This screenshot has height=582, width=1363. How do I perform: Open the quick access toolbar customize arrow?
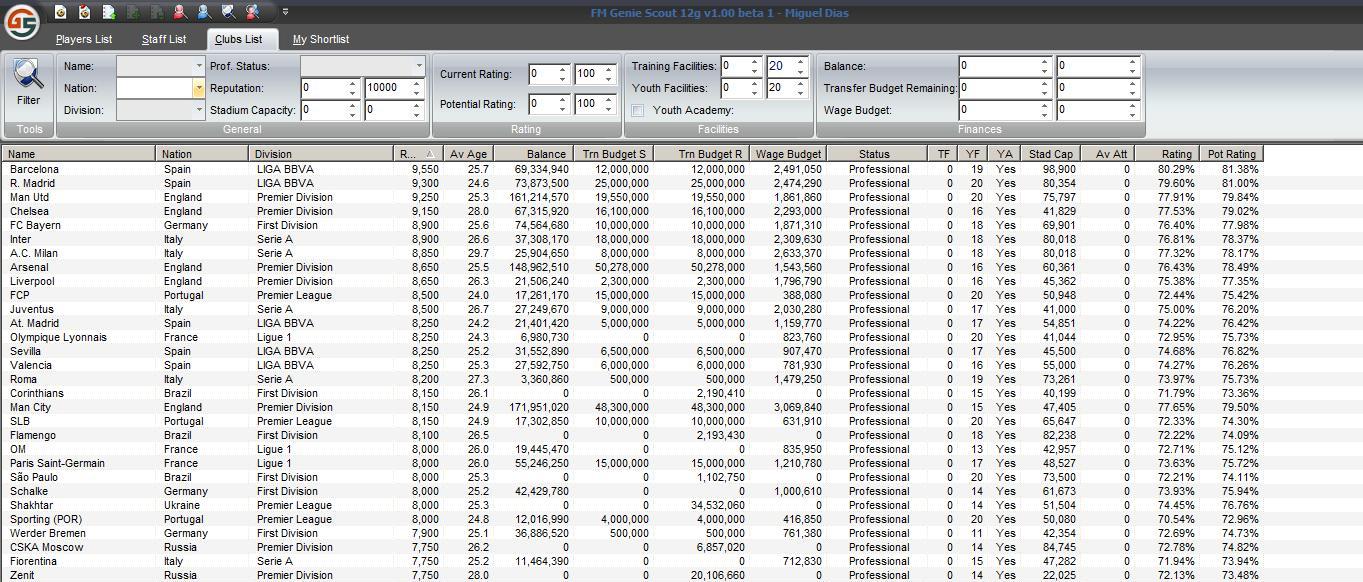pos(285,12)
